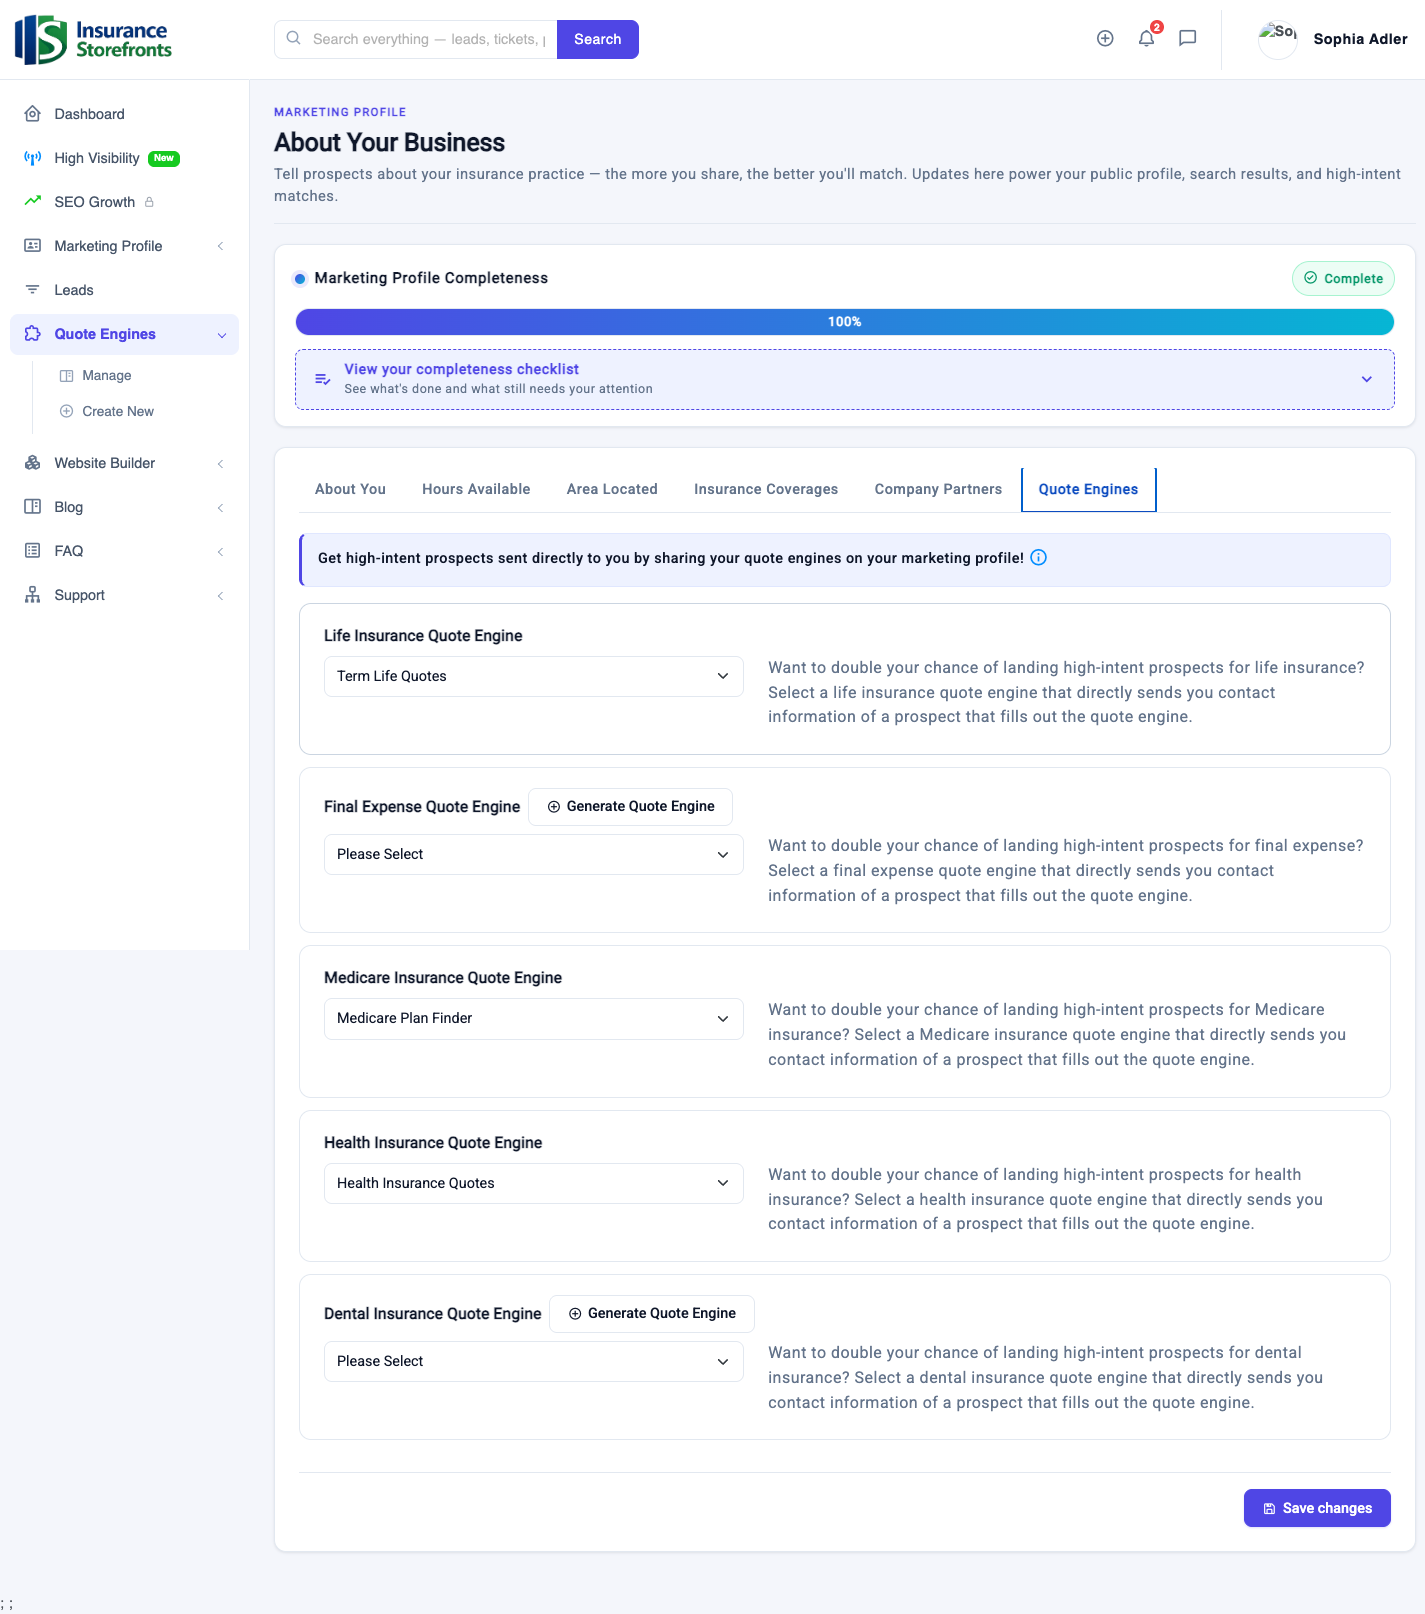This screenshot has height=1614, width=1425.
Task: Switch to the Area Located tab
Action: [612, 489]
